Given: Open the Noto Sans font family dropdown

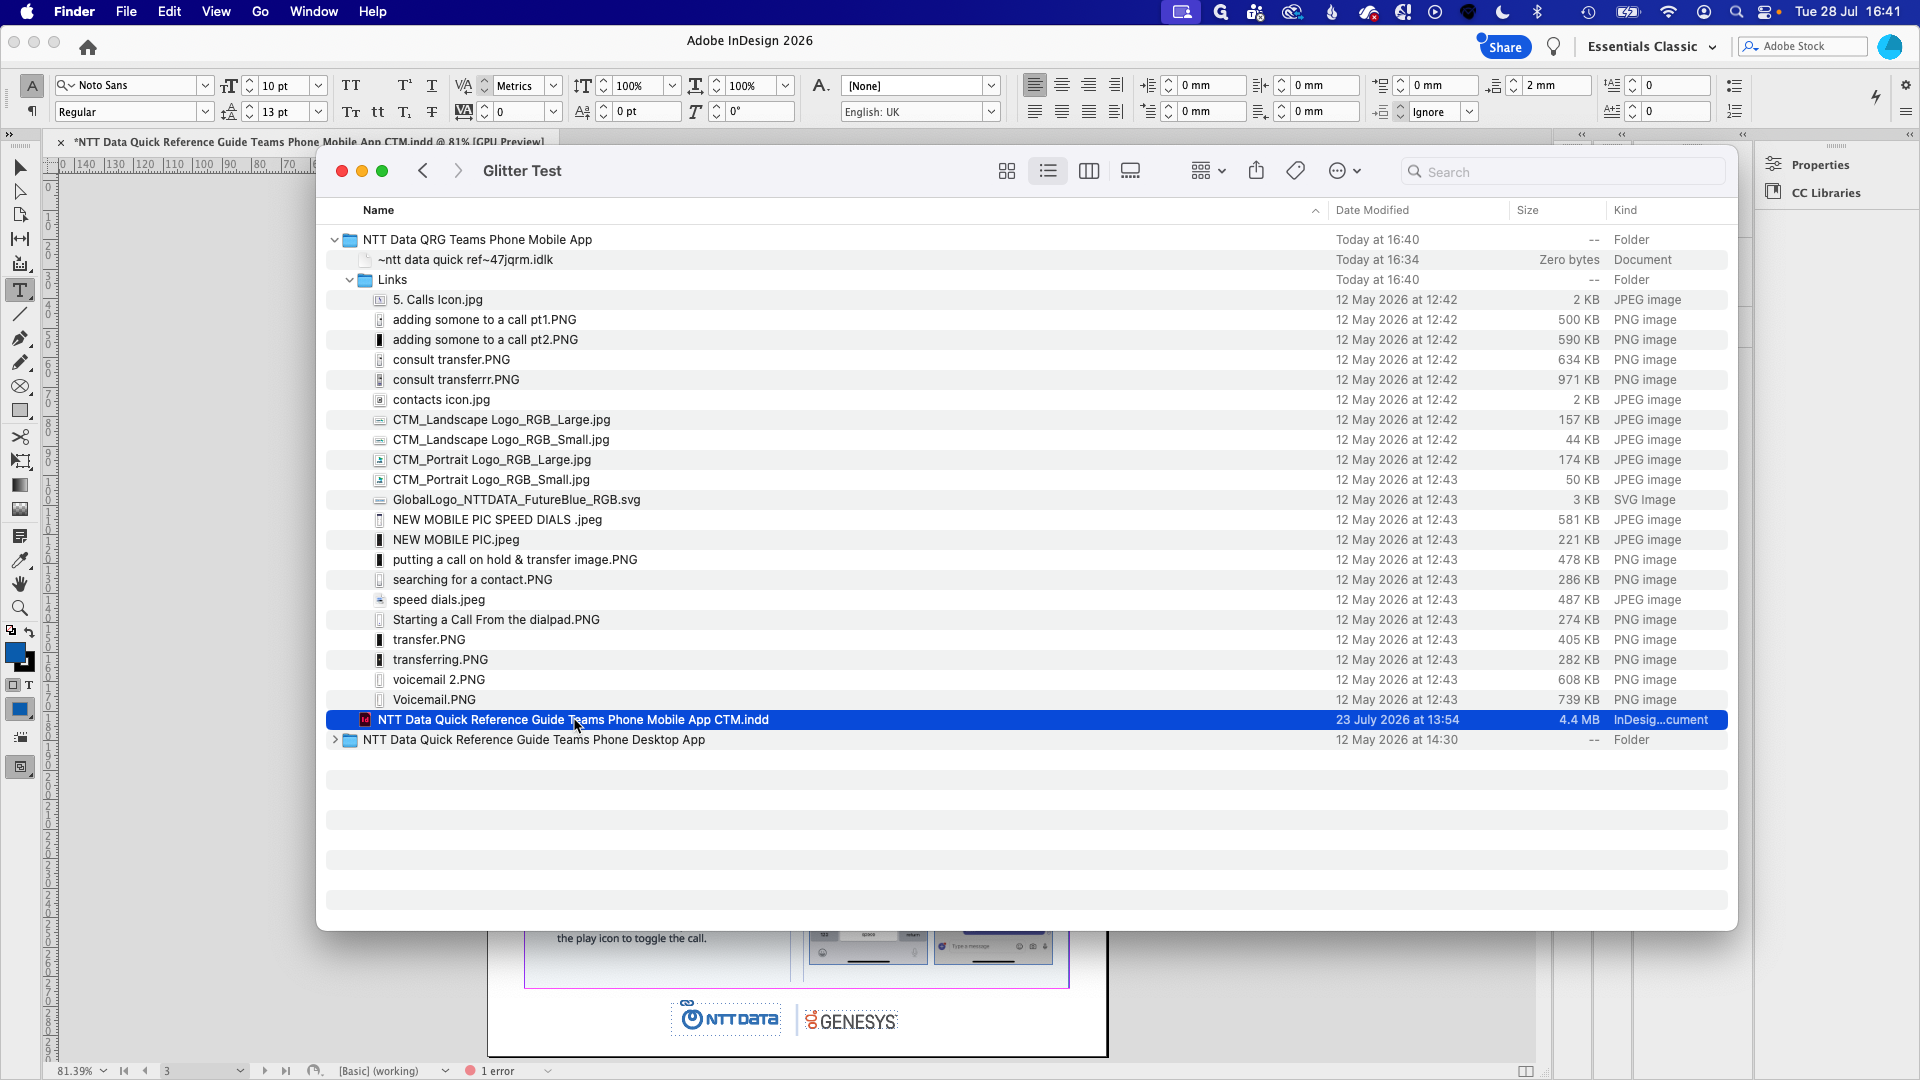Looking at the screenshot, I should (x=204, y=86).
